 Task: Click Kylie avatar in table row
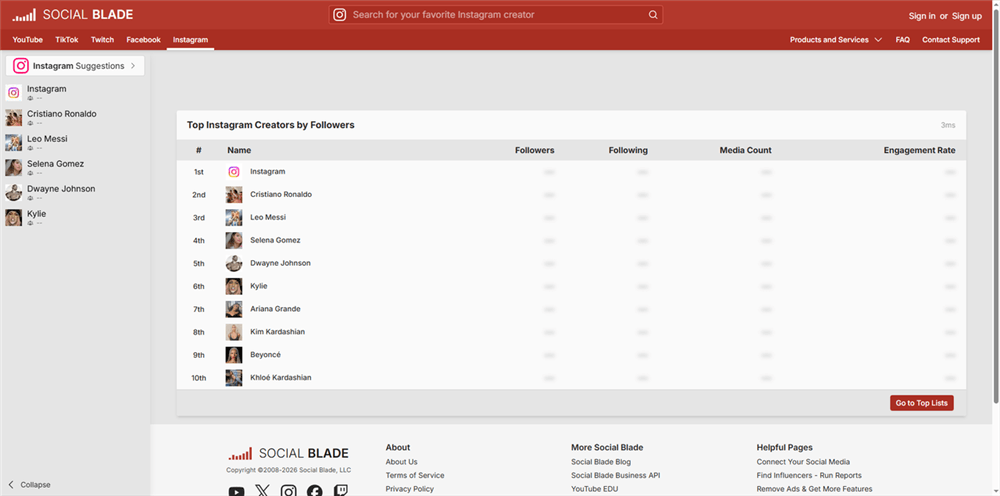pyautogui.click(x=234, y=286)
